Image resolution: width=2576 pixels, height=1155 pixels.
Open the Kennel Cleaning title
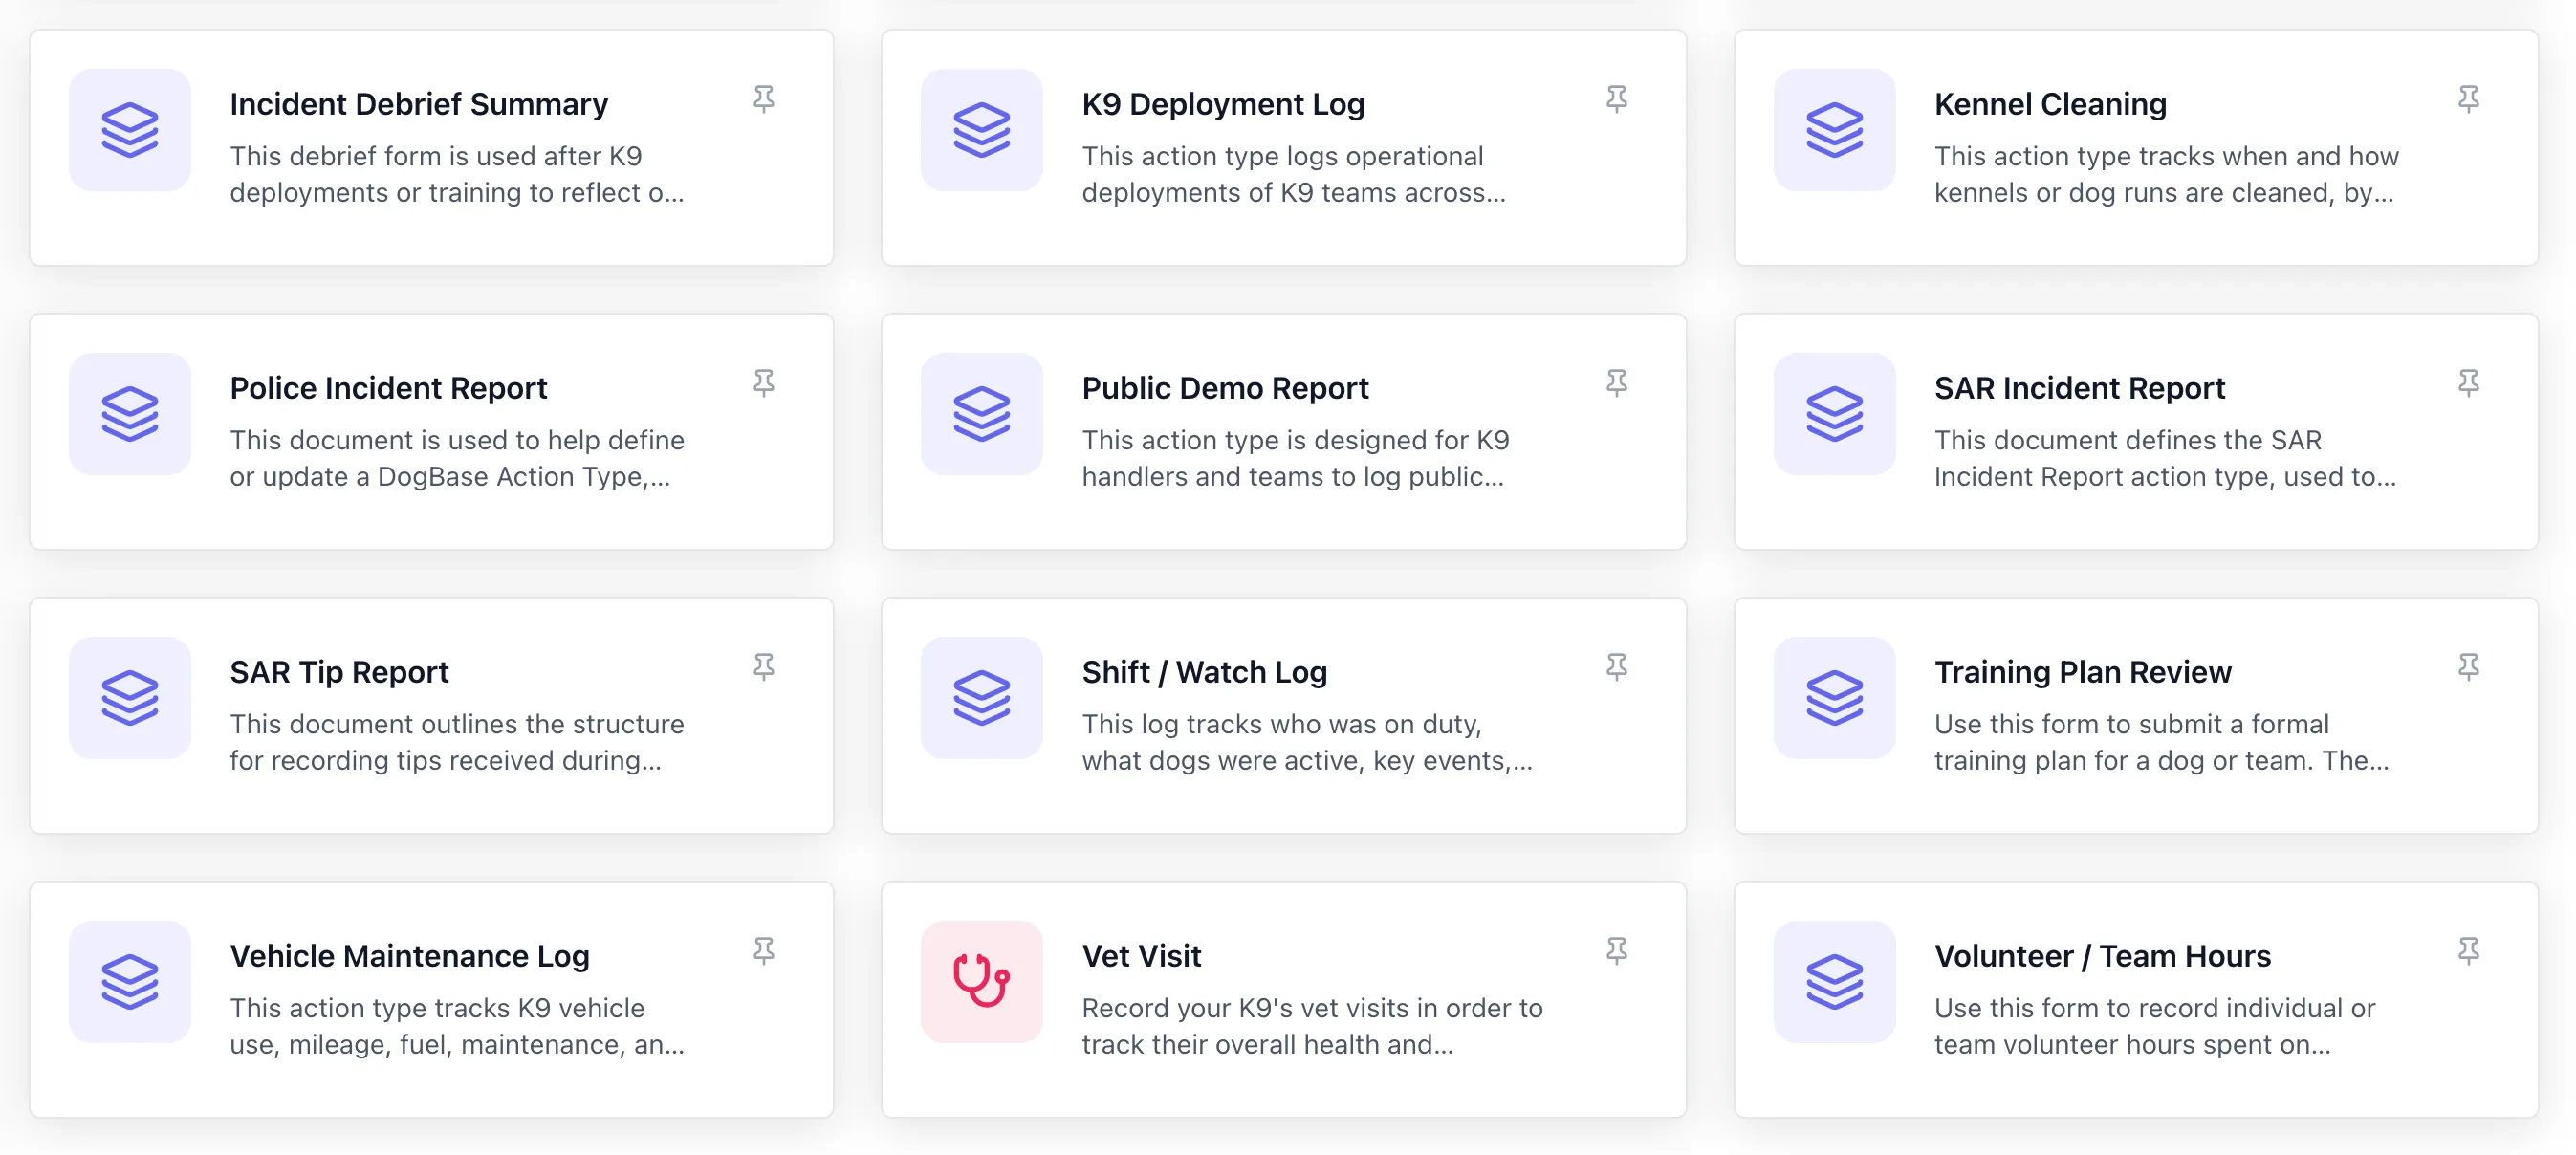[2050, 104]
